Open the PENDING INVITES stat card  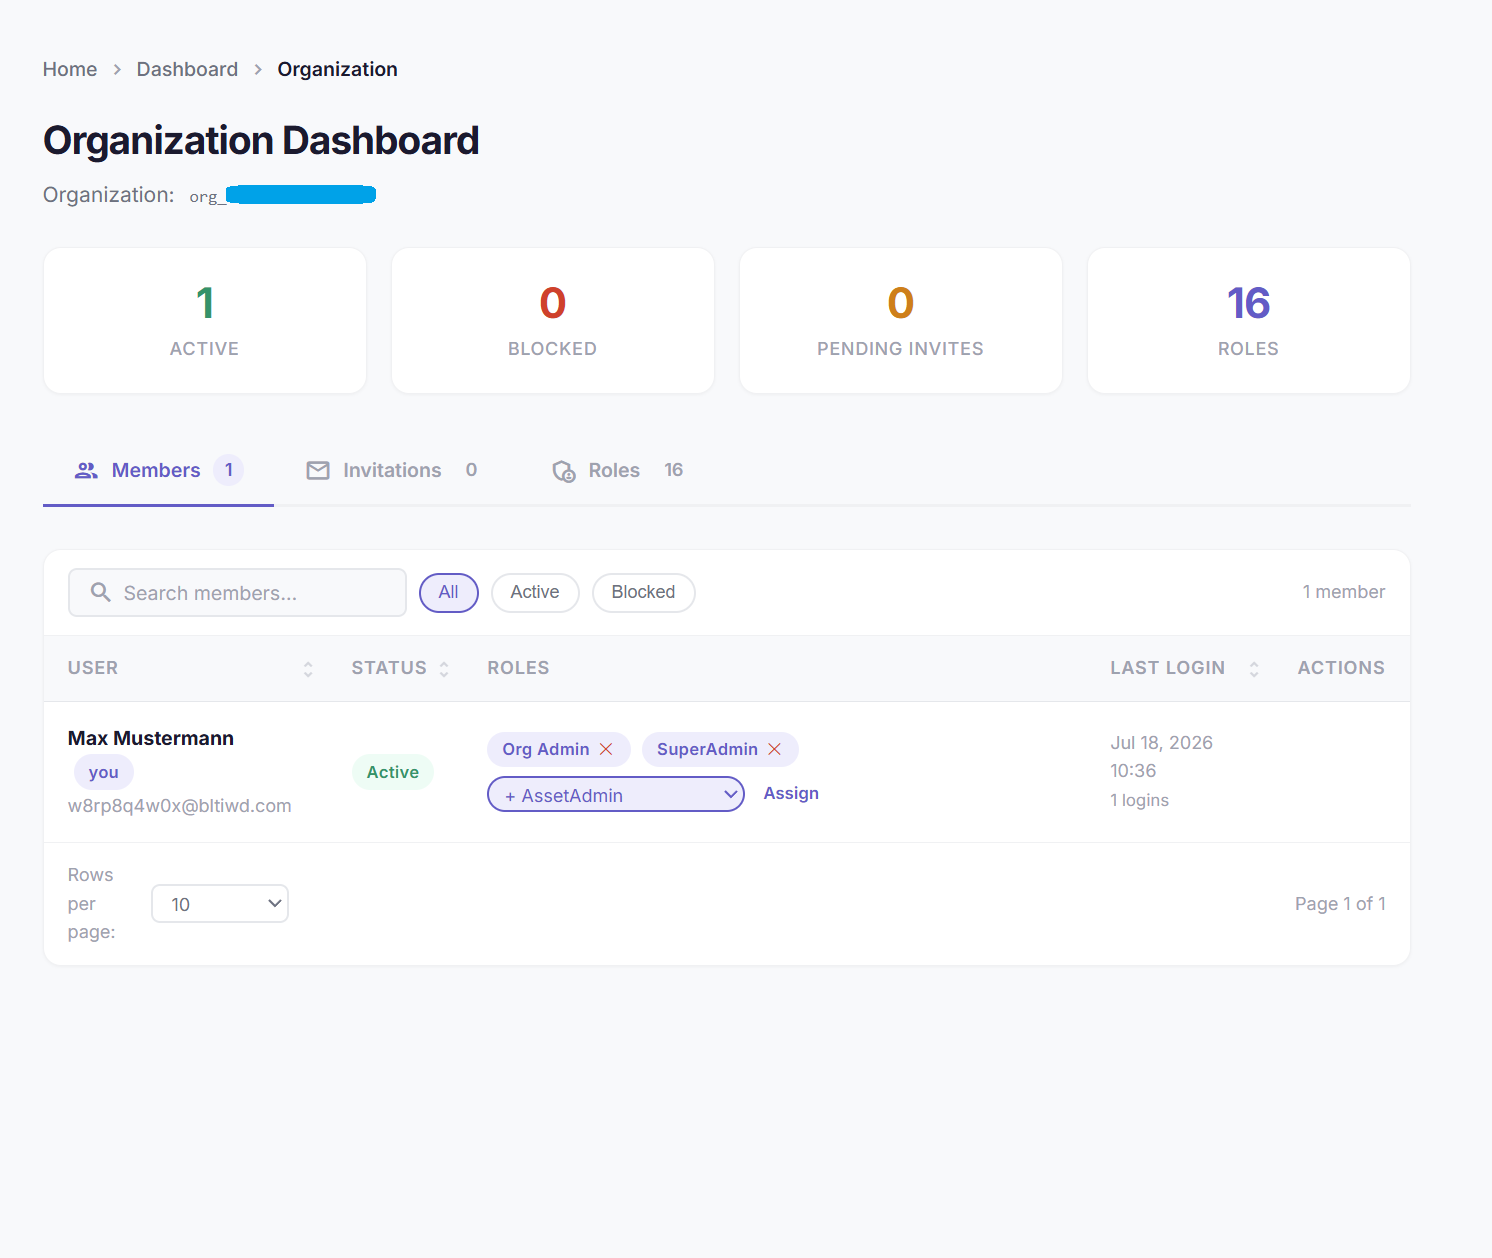point(901,320)
